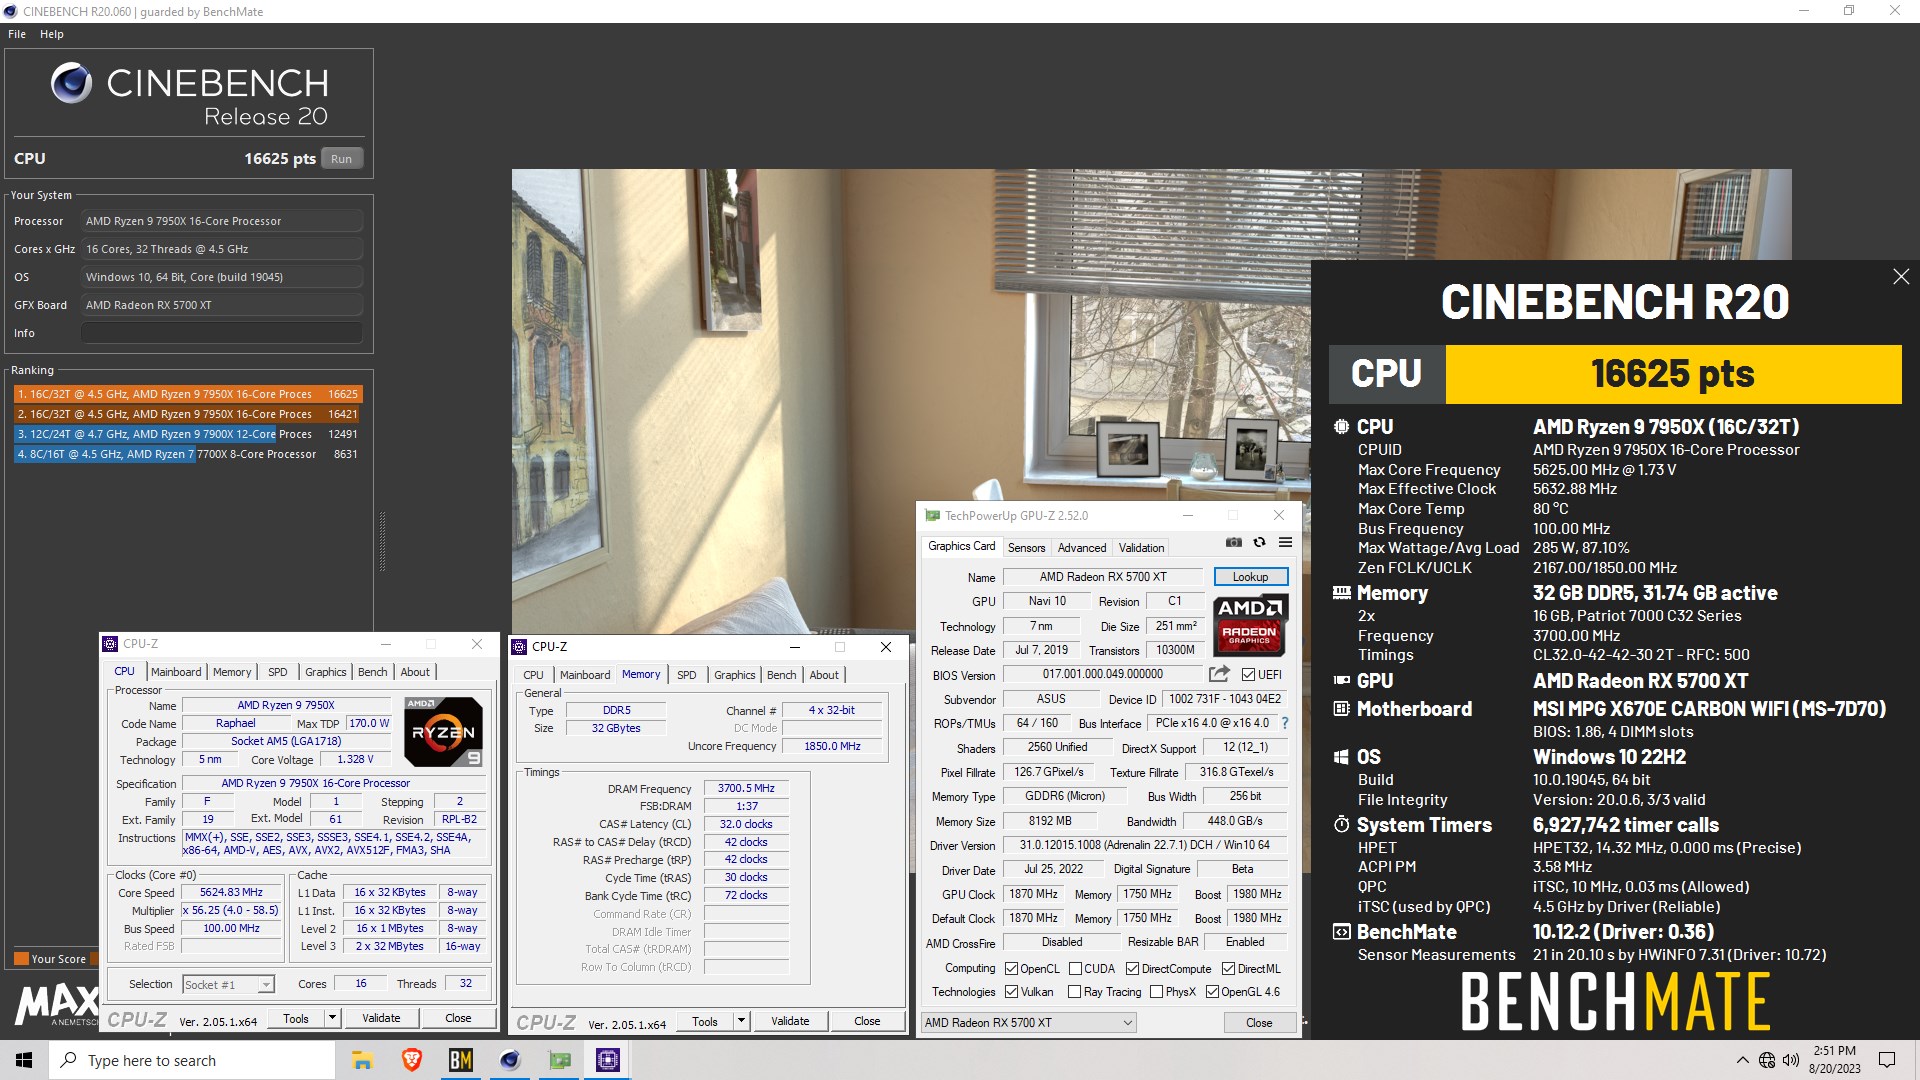Click the Cinebench logo icon
The image size is (1920, 1080).
point(72,83)
